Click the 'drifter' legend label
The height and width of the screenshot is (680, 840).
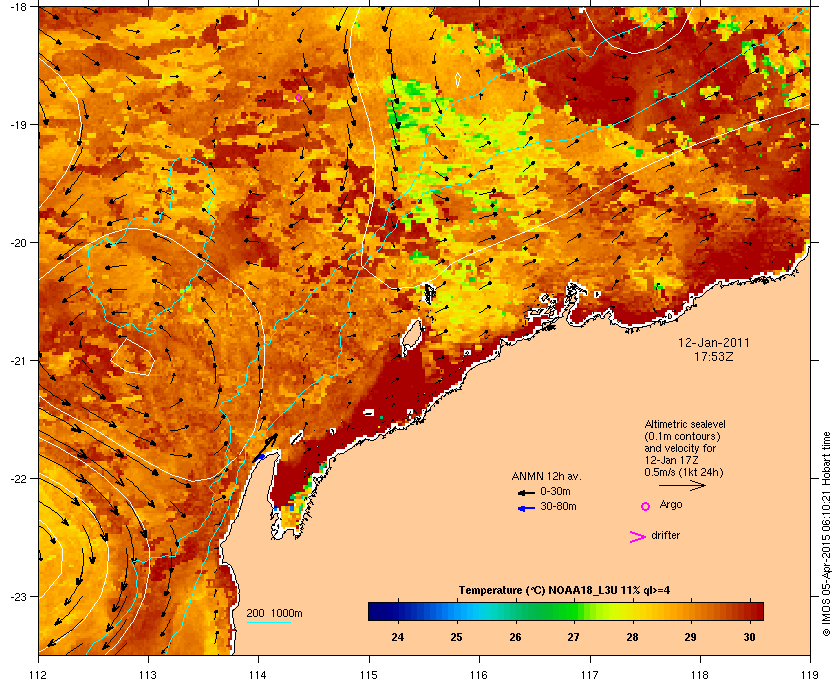tap(665, 535)
